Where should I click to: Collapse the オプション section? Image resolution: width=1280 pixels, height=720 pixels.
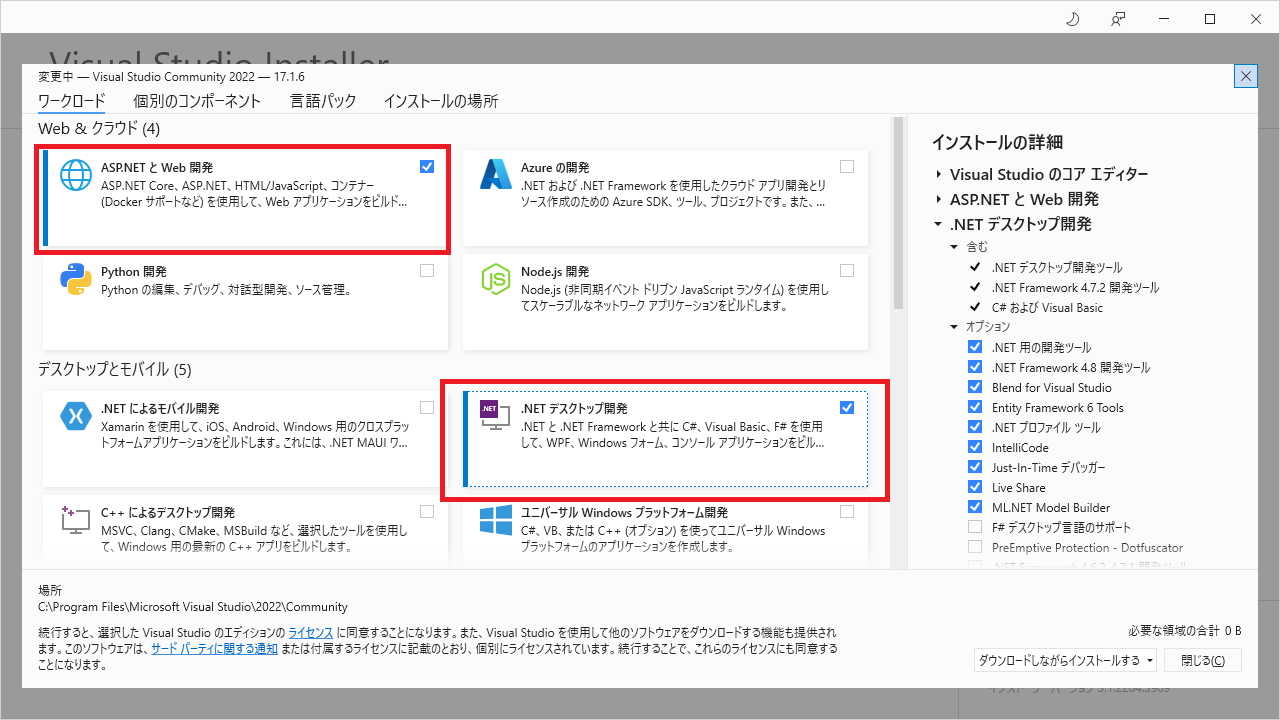(x=954, y=326)
